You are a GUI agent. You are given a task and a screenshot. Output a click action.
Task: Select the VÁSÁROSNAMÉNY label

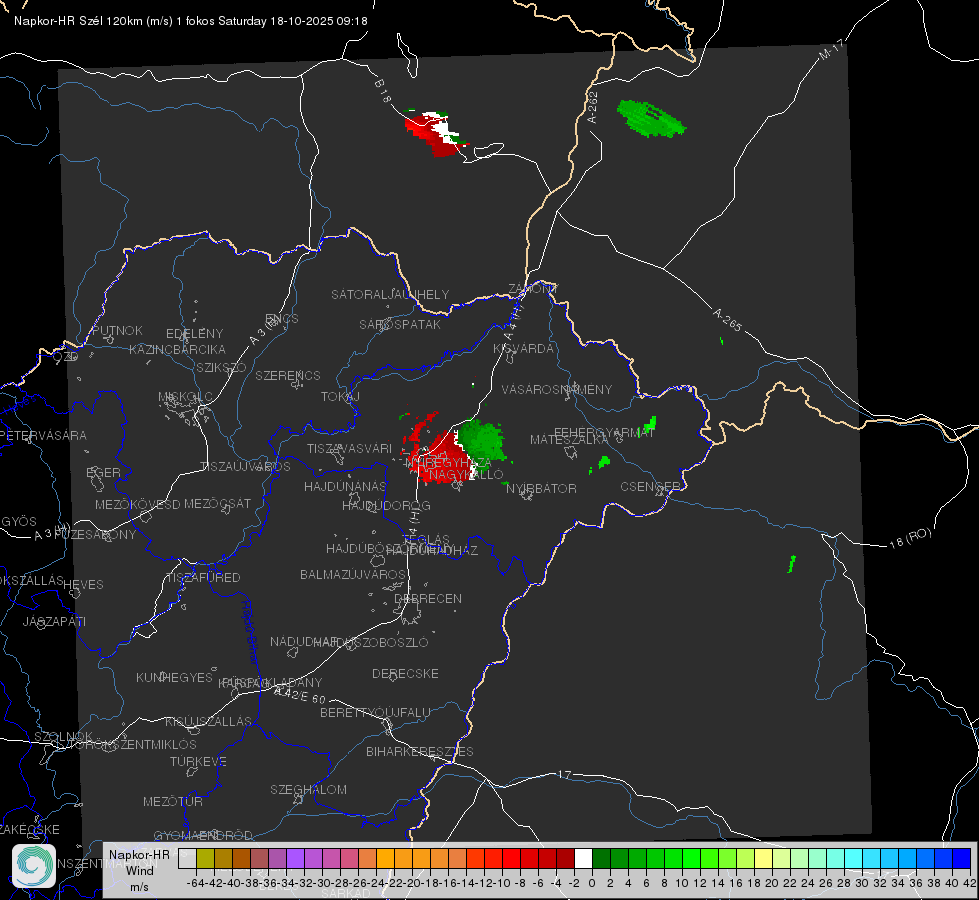[x=557, y=389]
